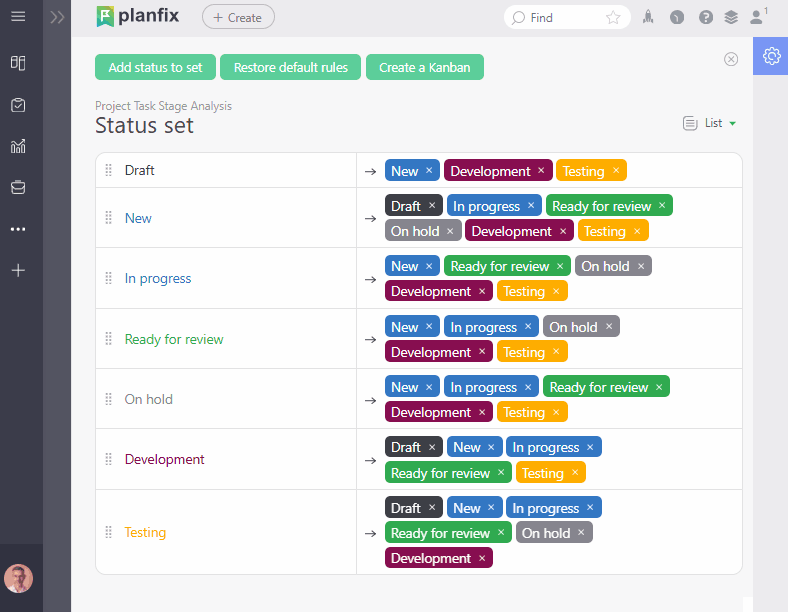Open the briefcase icon in sidebar

coord(18,187)
